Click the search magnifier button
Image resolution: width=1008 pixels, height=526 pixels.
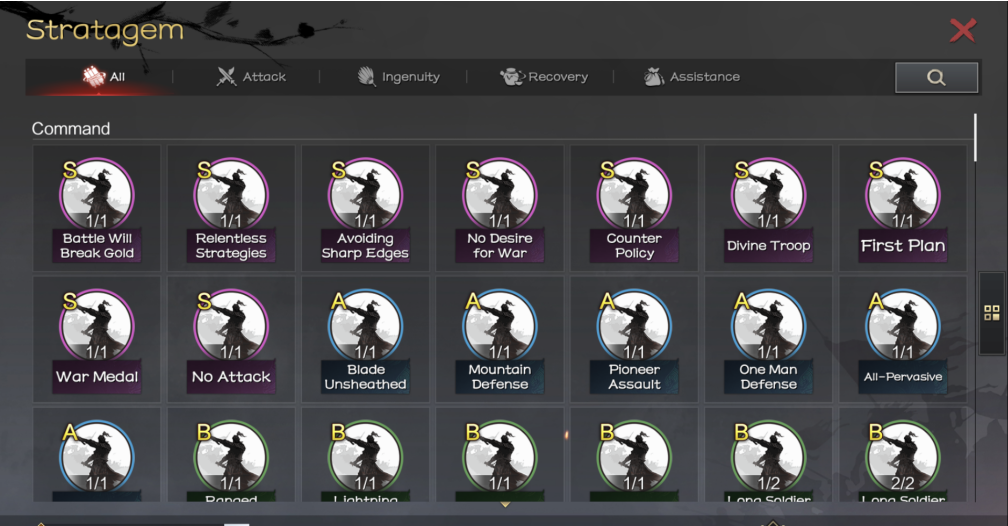(x=936, y=77)
